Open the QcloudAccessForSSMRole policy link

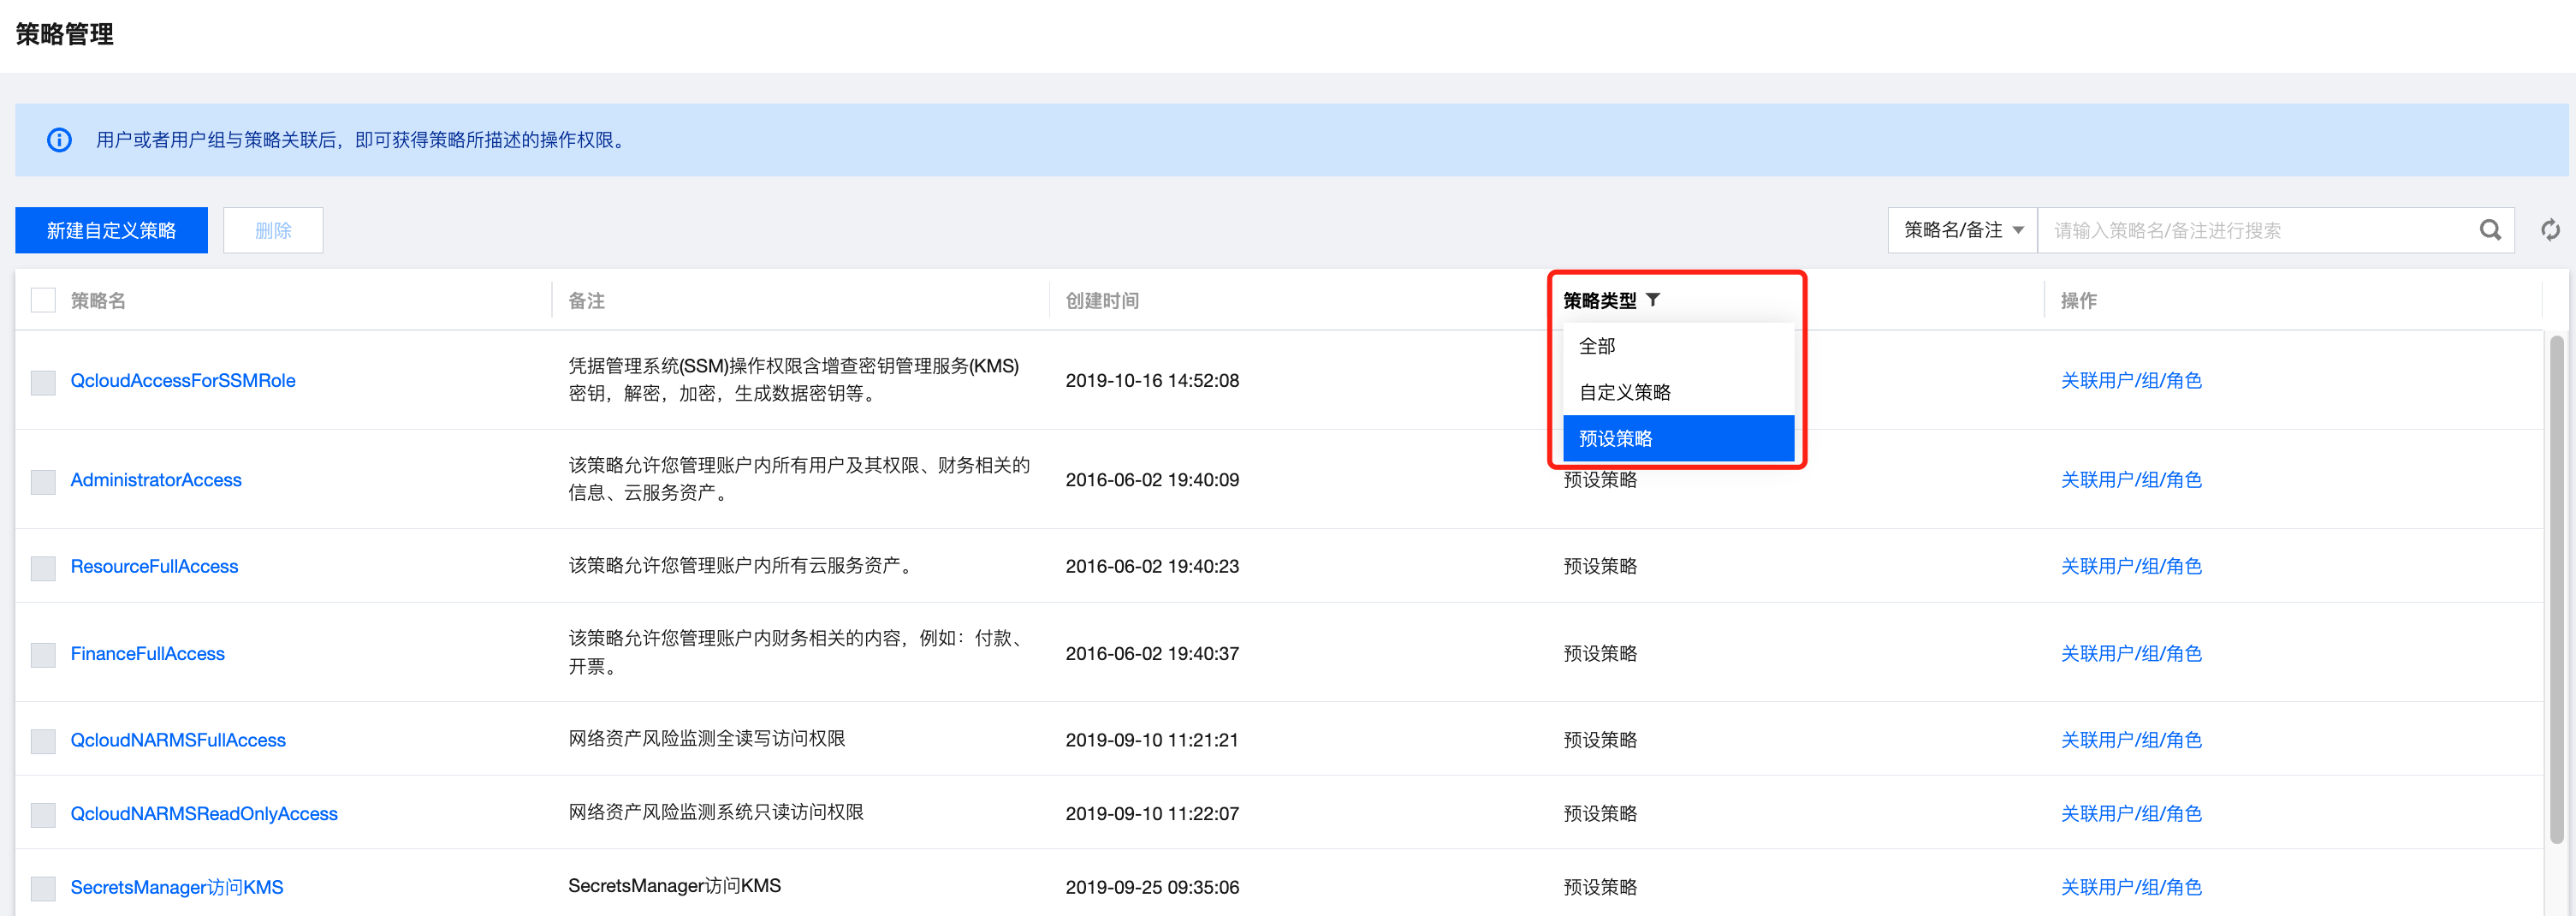click(183, 380)
